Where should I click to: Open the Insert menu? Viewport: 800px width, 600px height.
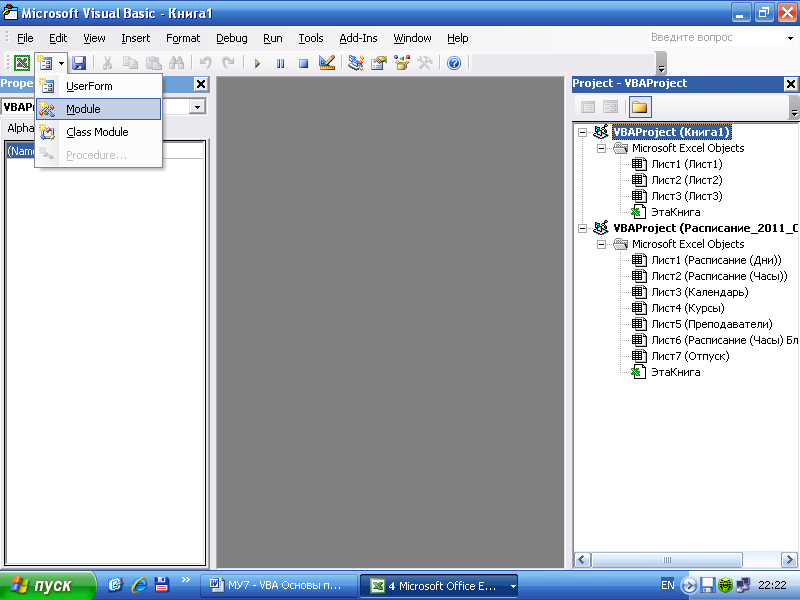click(x=136, y=38)
